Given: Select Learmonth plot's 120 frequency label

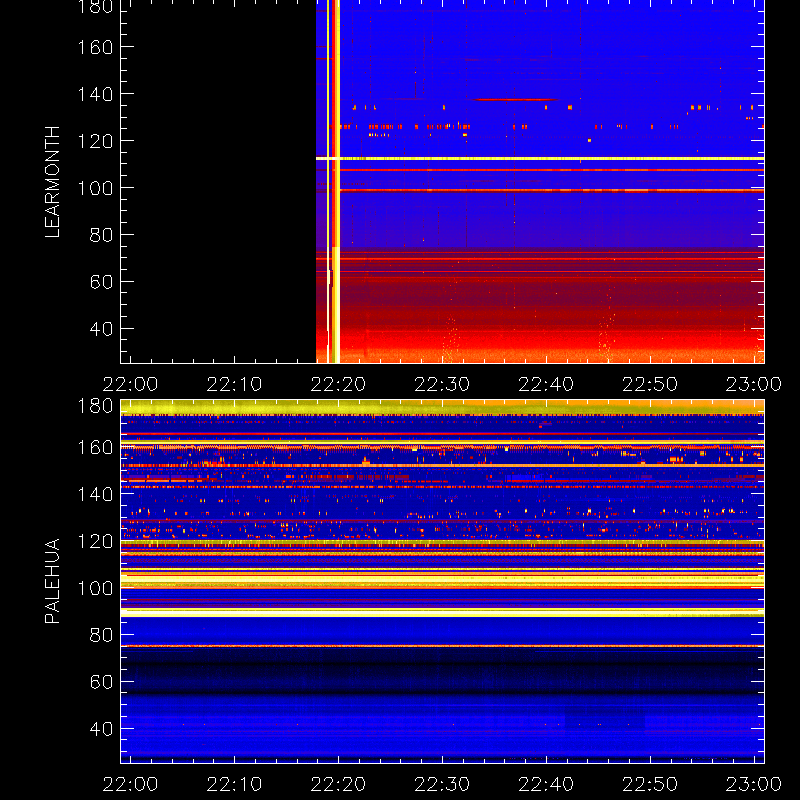Looking at the screenshot, I should pyautogui.click(x=95, y=141).
